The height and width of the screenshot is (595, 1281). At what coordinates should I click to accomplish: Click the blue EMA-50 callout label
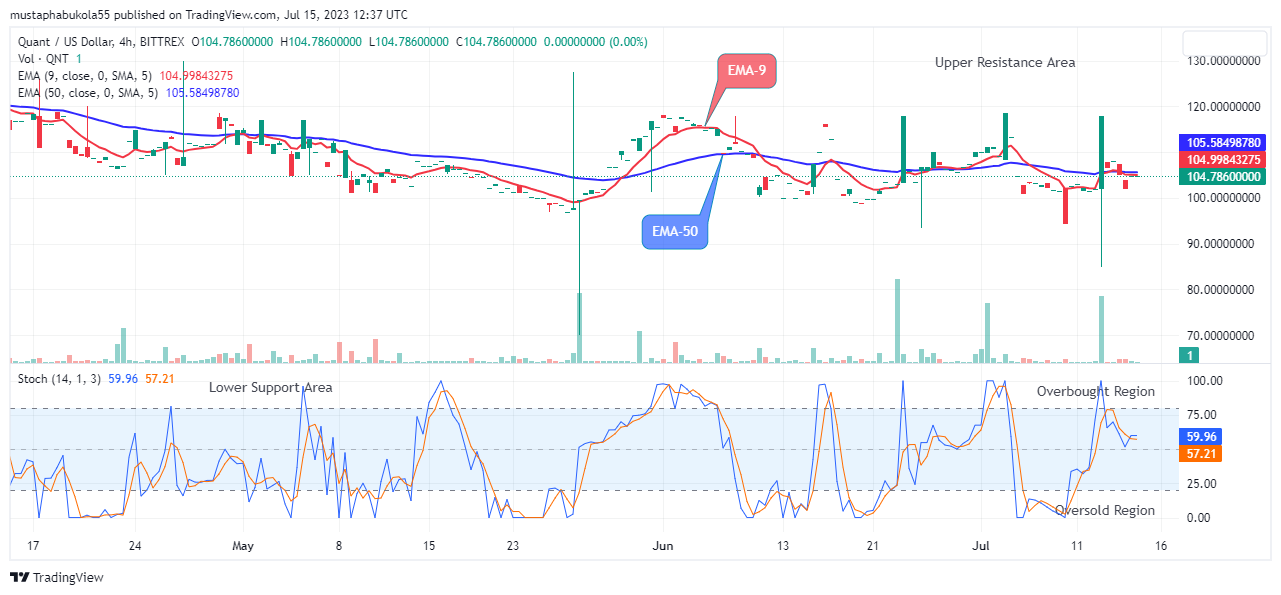click(x=675, y=231)
